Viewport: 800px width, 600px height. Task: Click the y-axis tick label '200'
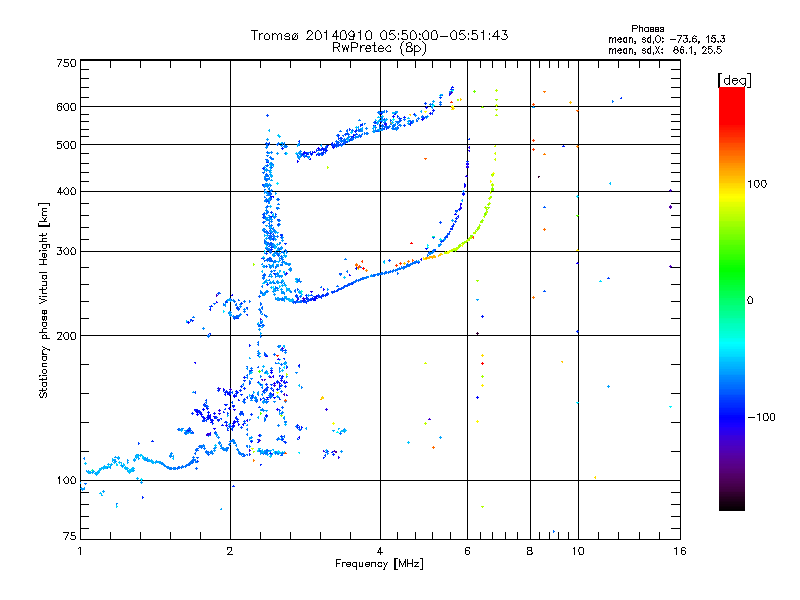click(x=66, y=336)
